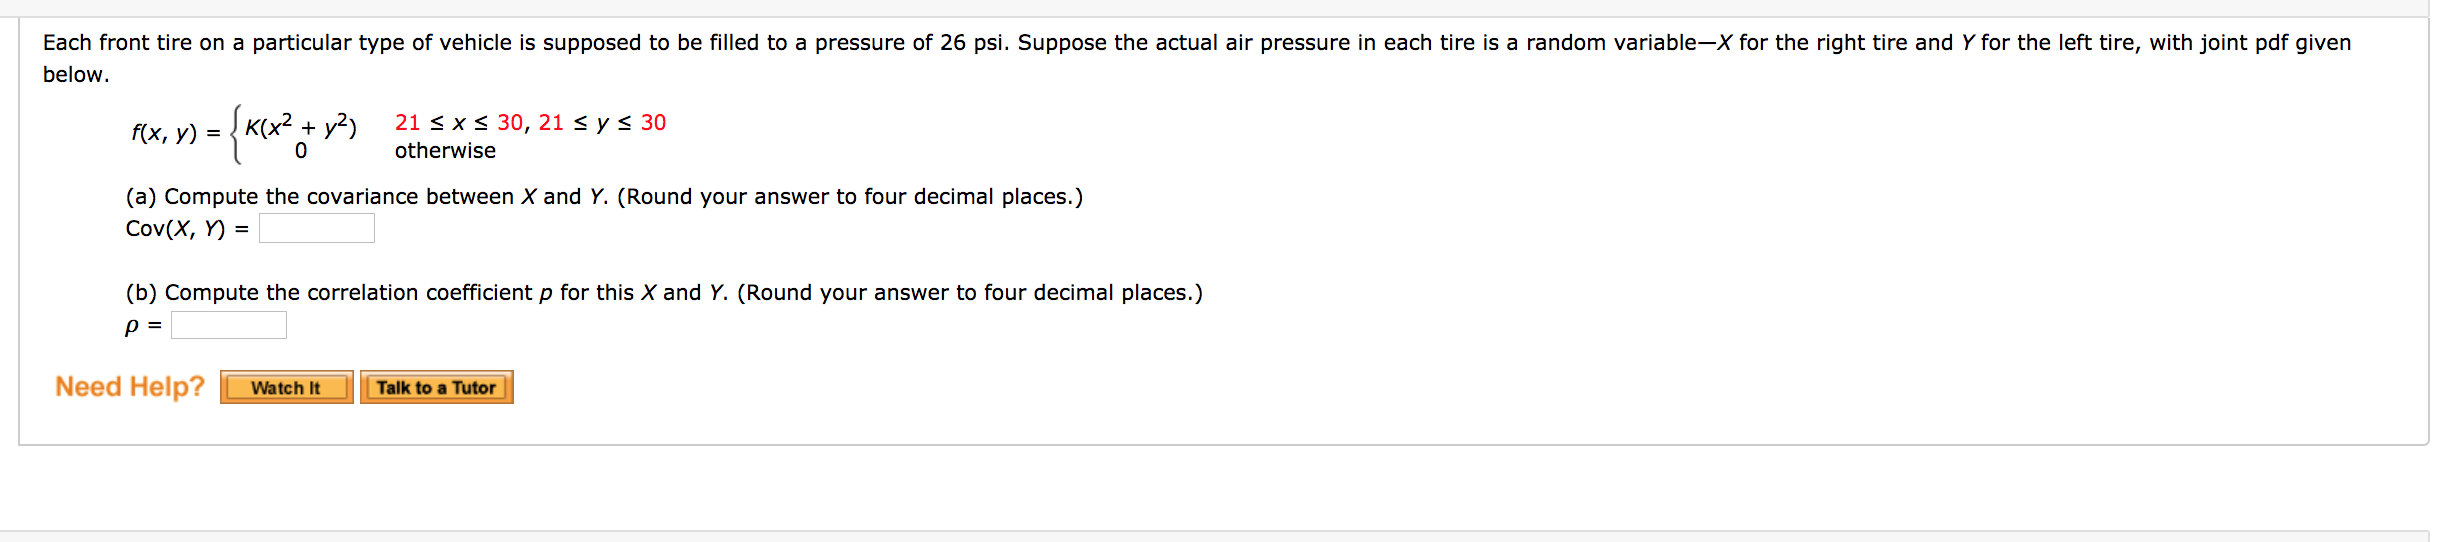Click the orange Need Help? label
The height and width of the screenshot is (542, 2456).
[x=130, y=386]
